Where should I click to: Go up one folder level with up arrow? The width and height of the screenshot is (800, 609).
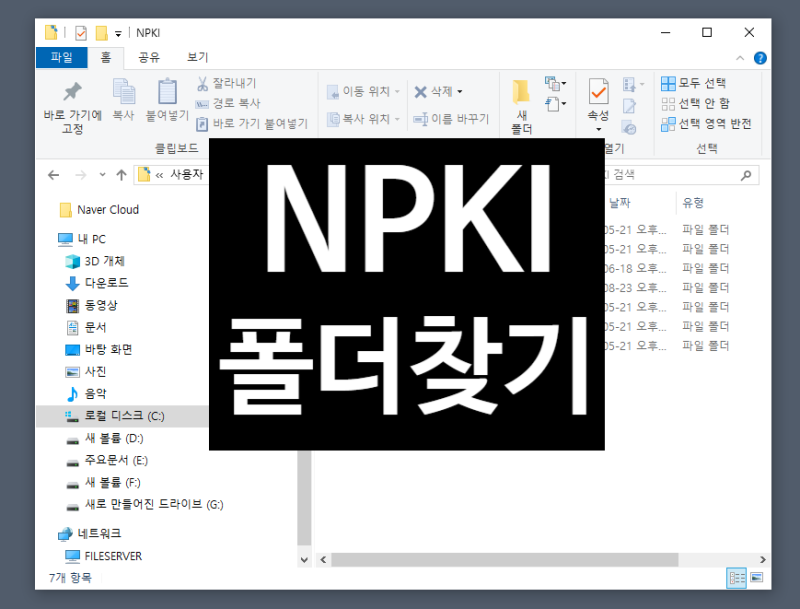tap(121, 175)
